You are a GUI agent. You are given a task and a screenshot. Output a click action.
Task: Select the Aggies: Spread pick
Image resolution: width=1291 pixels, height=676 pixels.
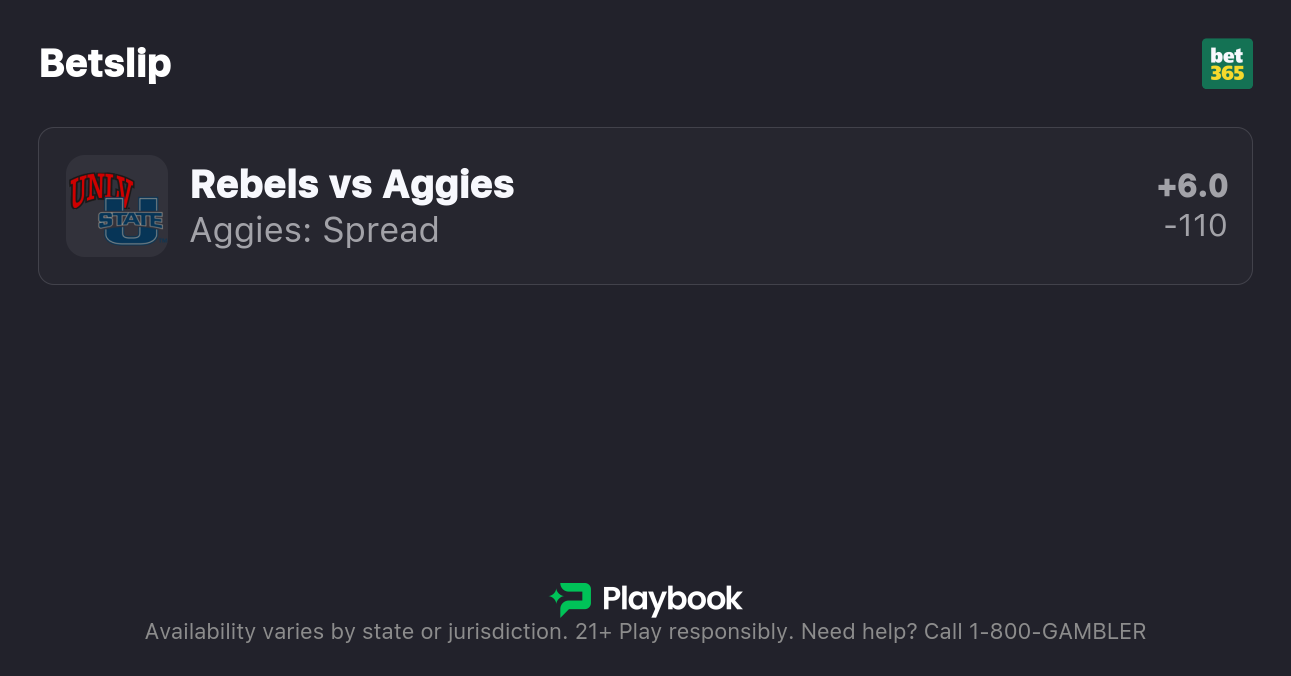pos(314,230)
